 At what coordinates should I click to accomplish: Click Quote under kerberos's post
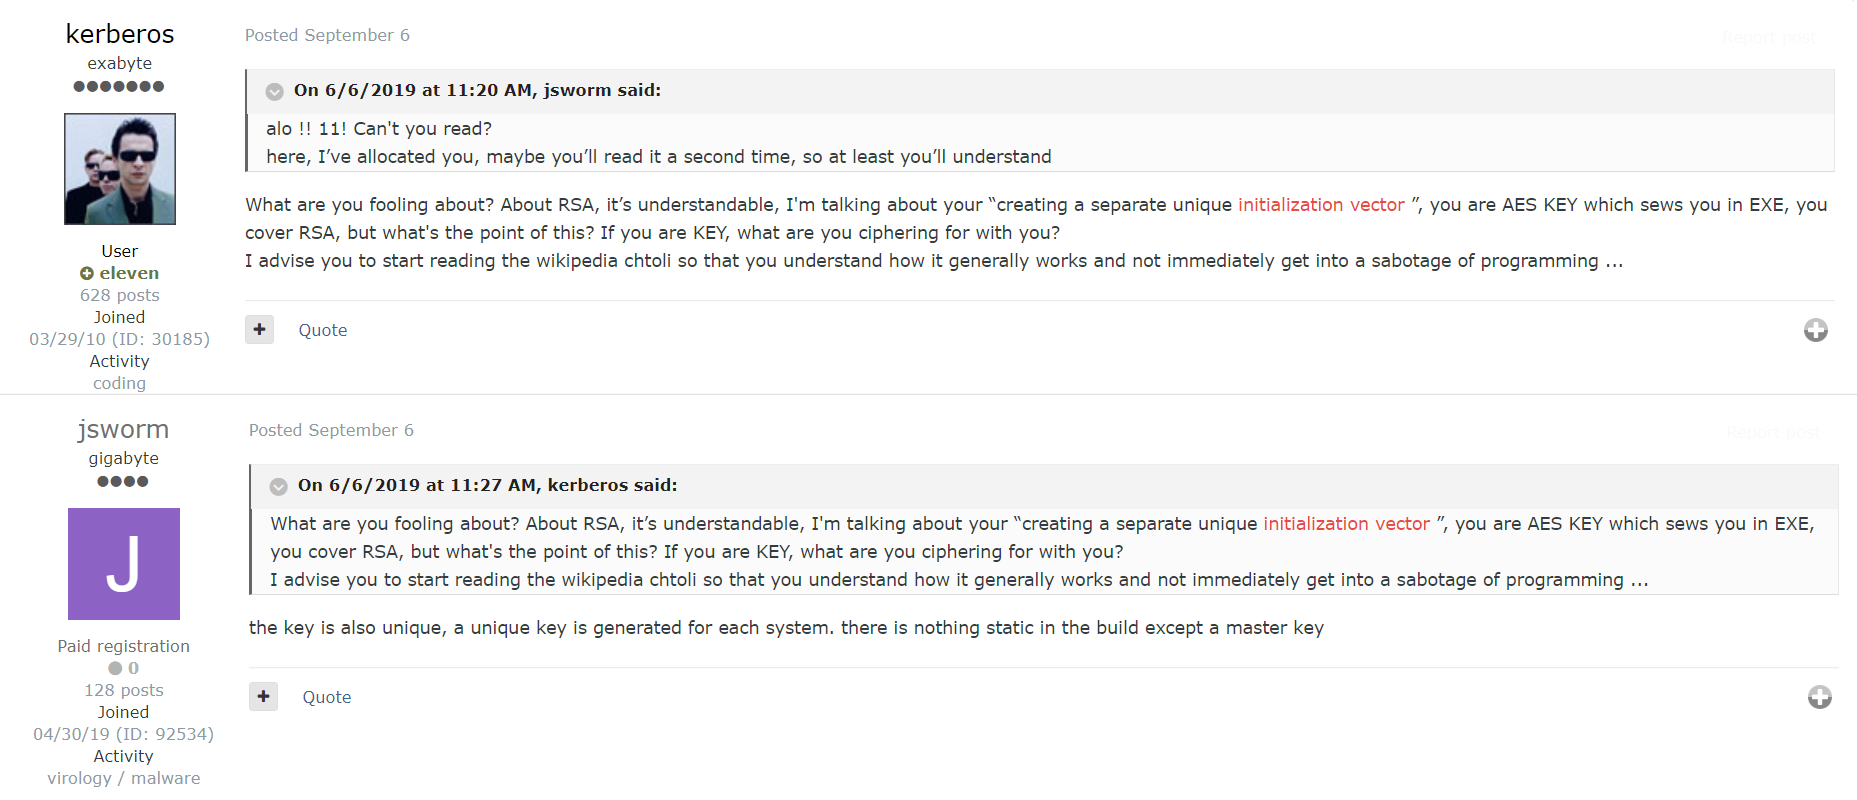point(322,329)
